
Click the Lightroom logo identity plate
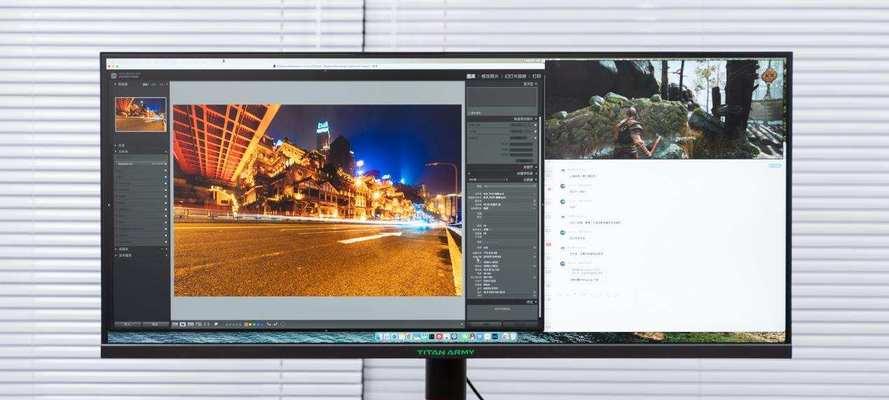[126, 75]
